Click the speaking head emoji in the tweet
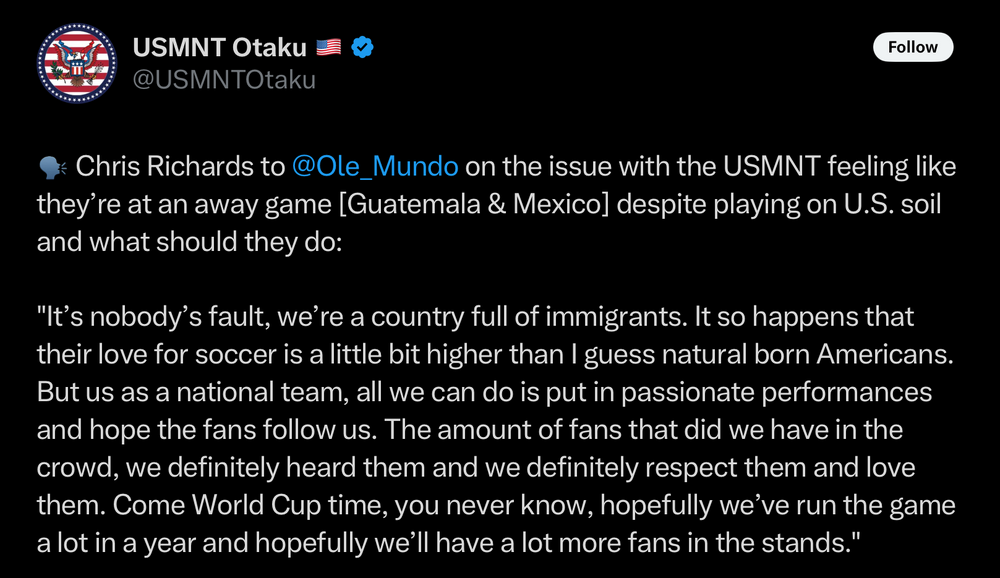The width and height of the screenshot is (1000, 578). pyautogui.click(x=53, y=167)
